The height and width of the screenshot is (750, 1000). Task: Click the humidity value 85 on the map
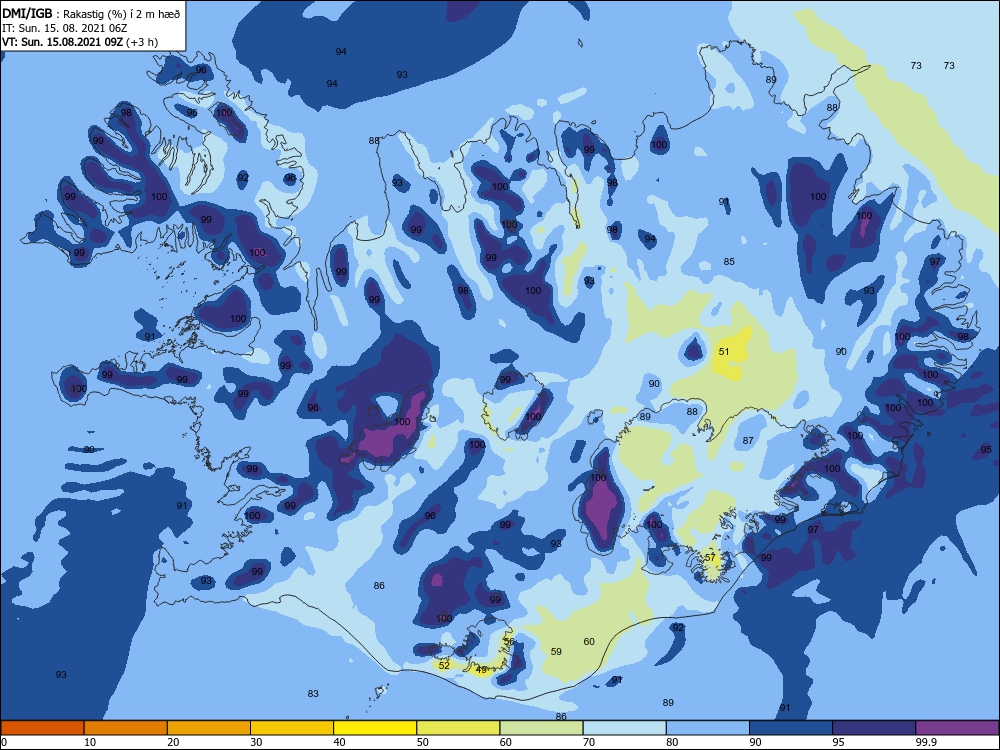point(729,261)
